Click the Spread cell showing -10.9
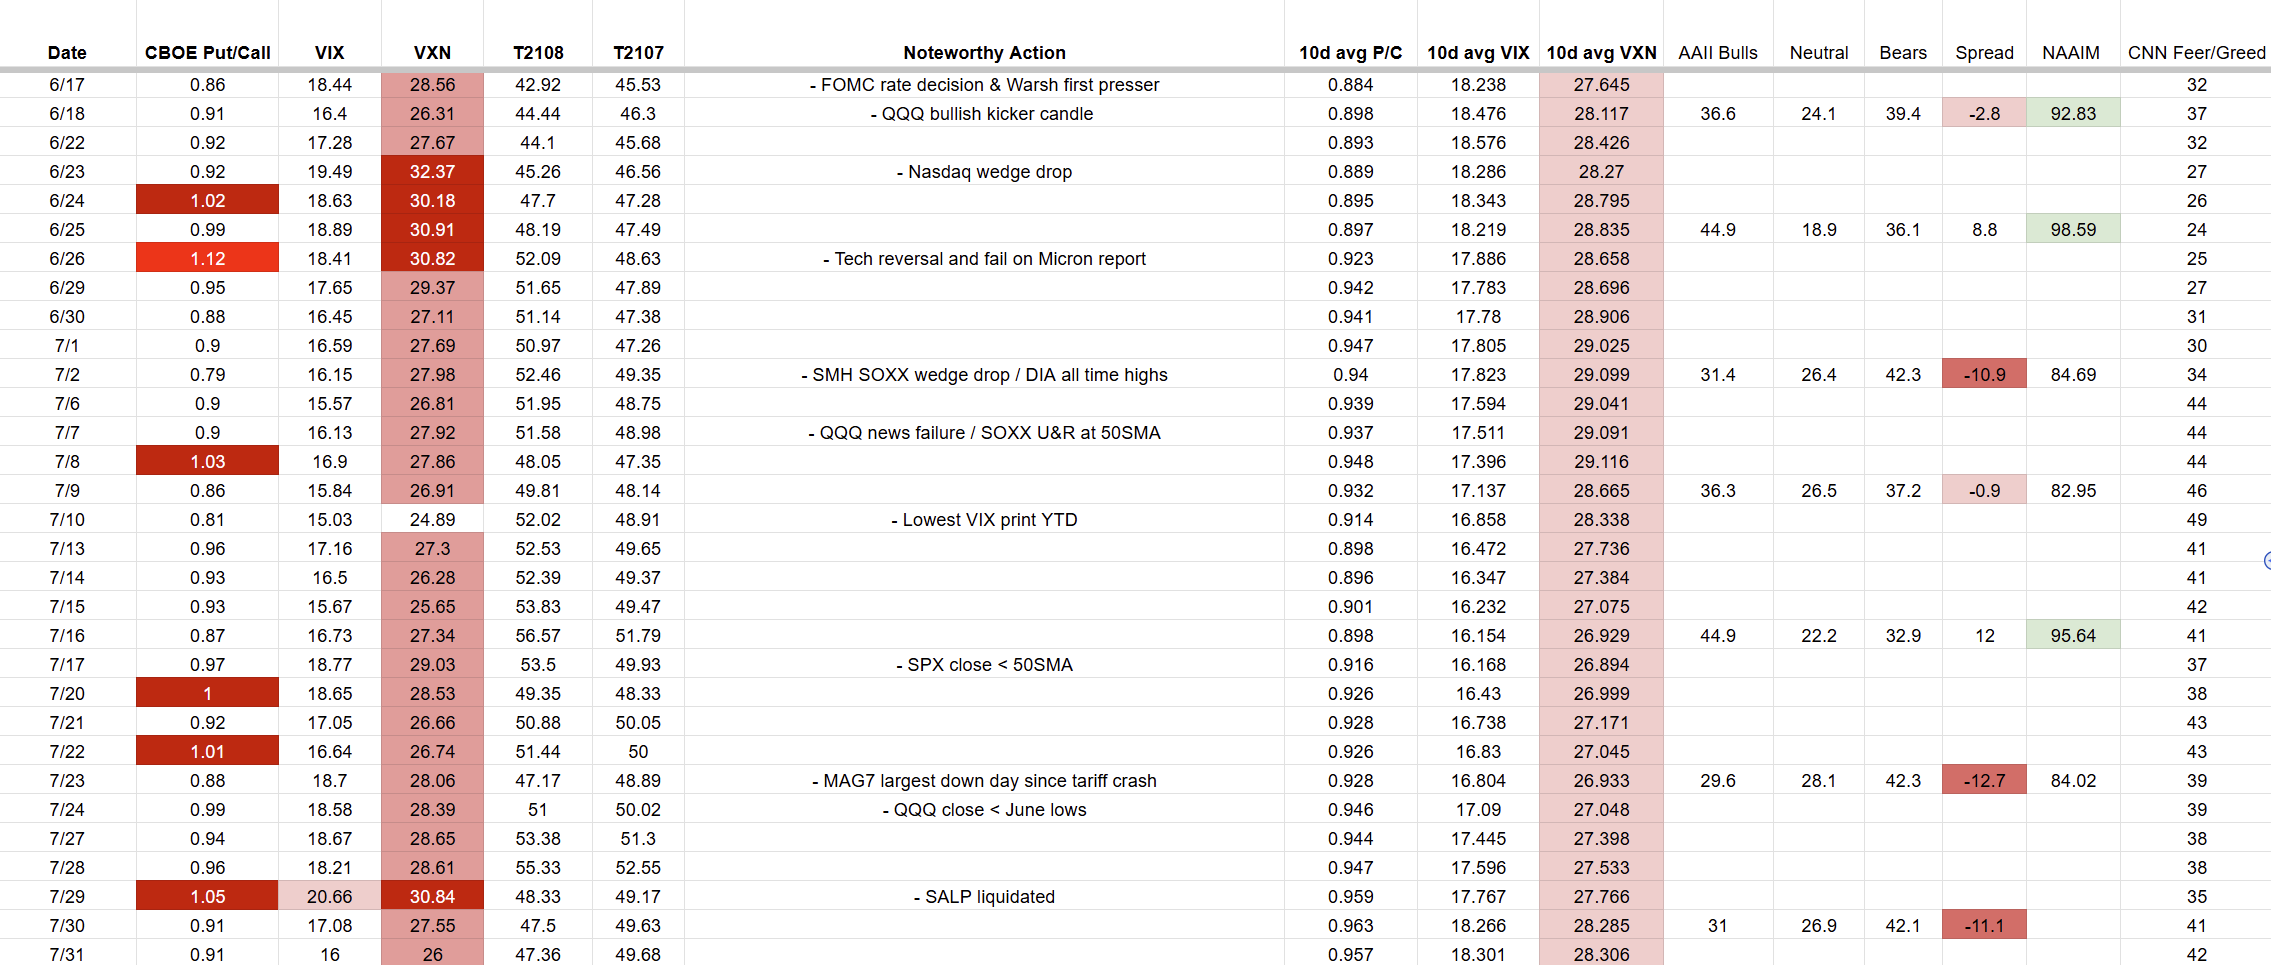This screenshot has width=2271, height=965. pyautogui.click(x=1984, y=375)
